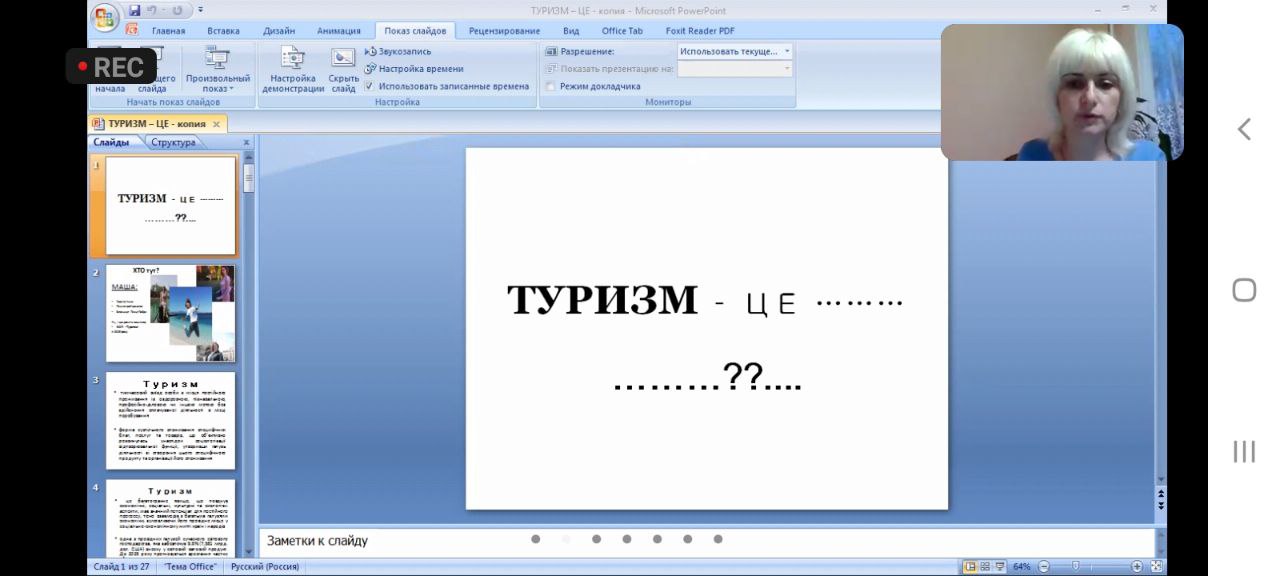Toggle Режим докладчика checkbox
The height and width of the screenshot is (576, 1280).
[x=550, y=86]
